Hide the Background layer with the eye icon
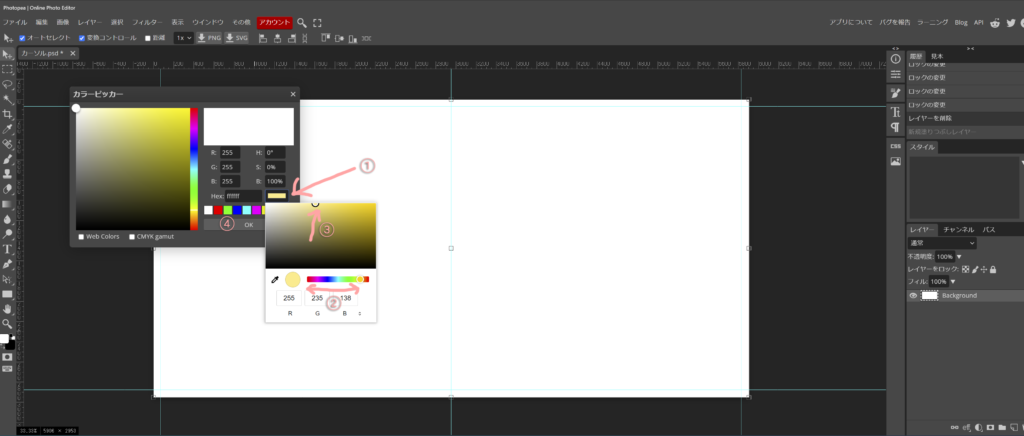This screenshot has width=1024, height=436. click(x=914, y=296)
